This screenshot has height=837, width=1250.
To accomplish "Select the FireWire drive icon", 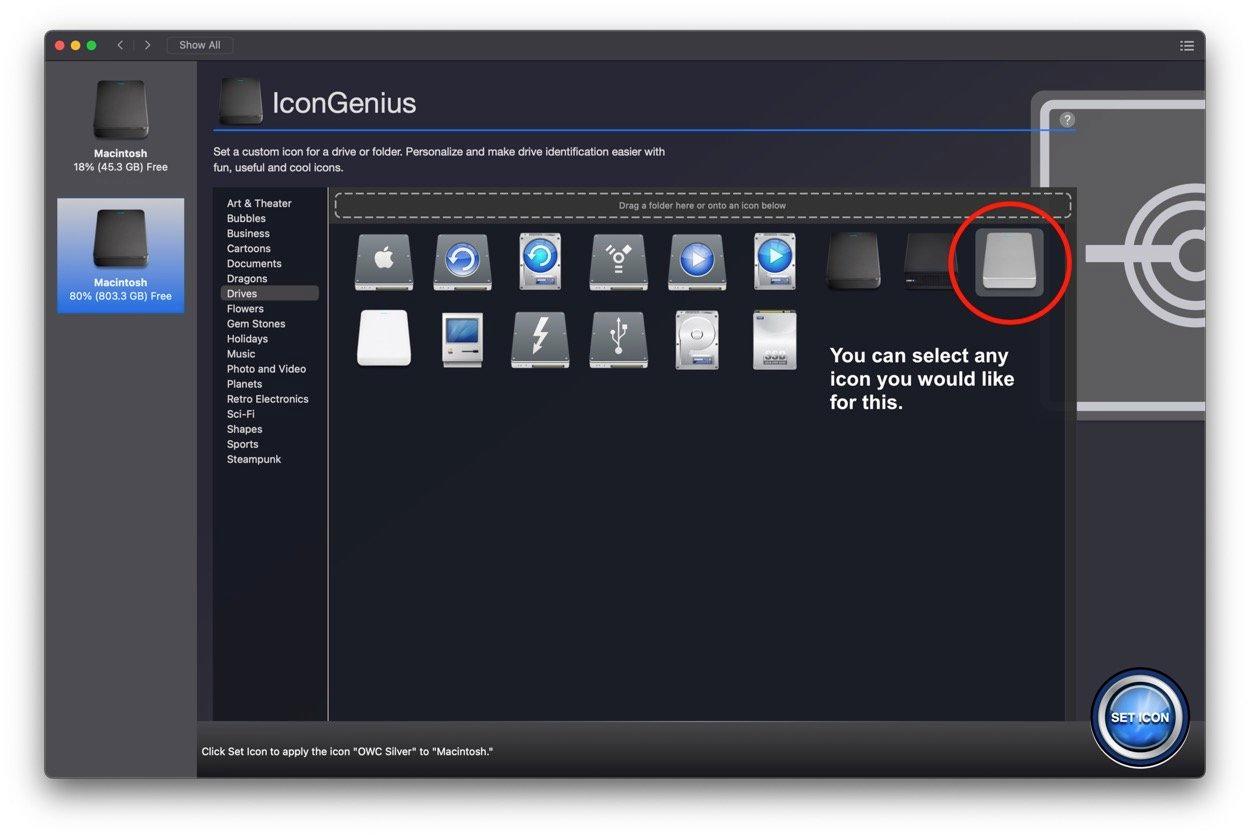I will 618,261.
